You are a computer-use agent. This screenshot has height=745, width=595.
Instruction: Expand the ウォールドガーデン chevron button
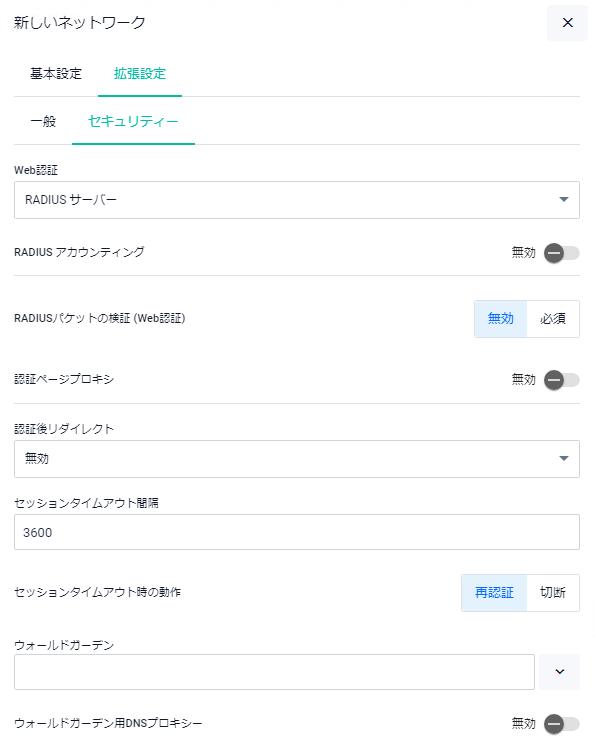click(559, 671)
